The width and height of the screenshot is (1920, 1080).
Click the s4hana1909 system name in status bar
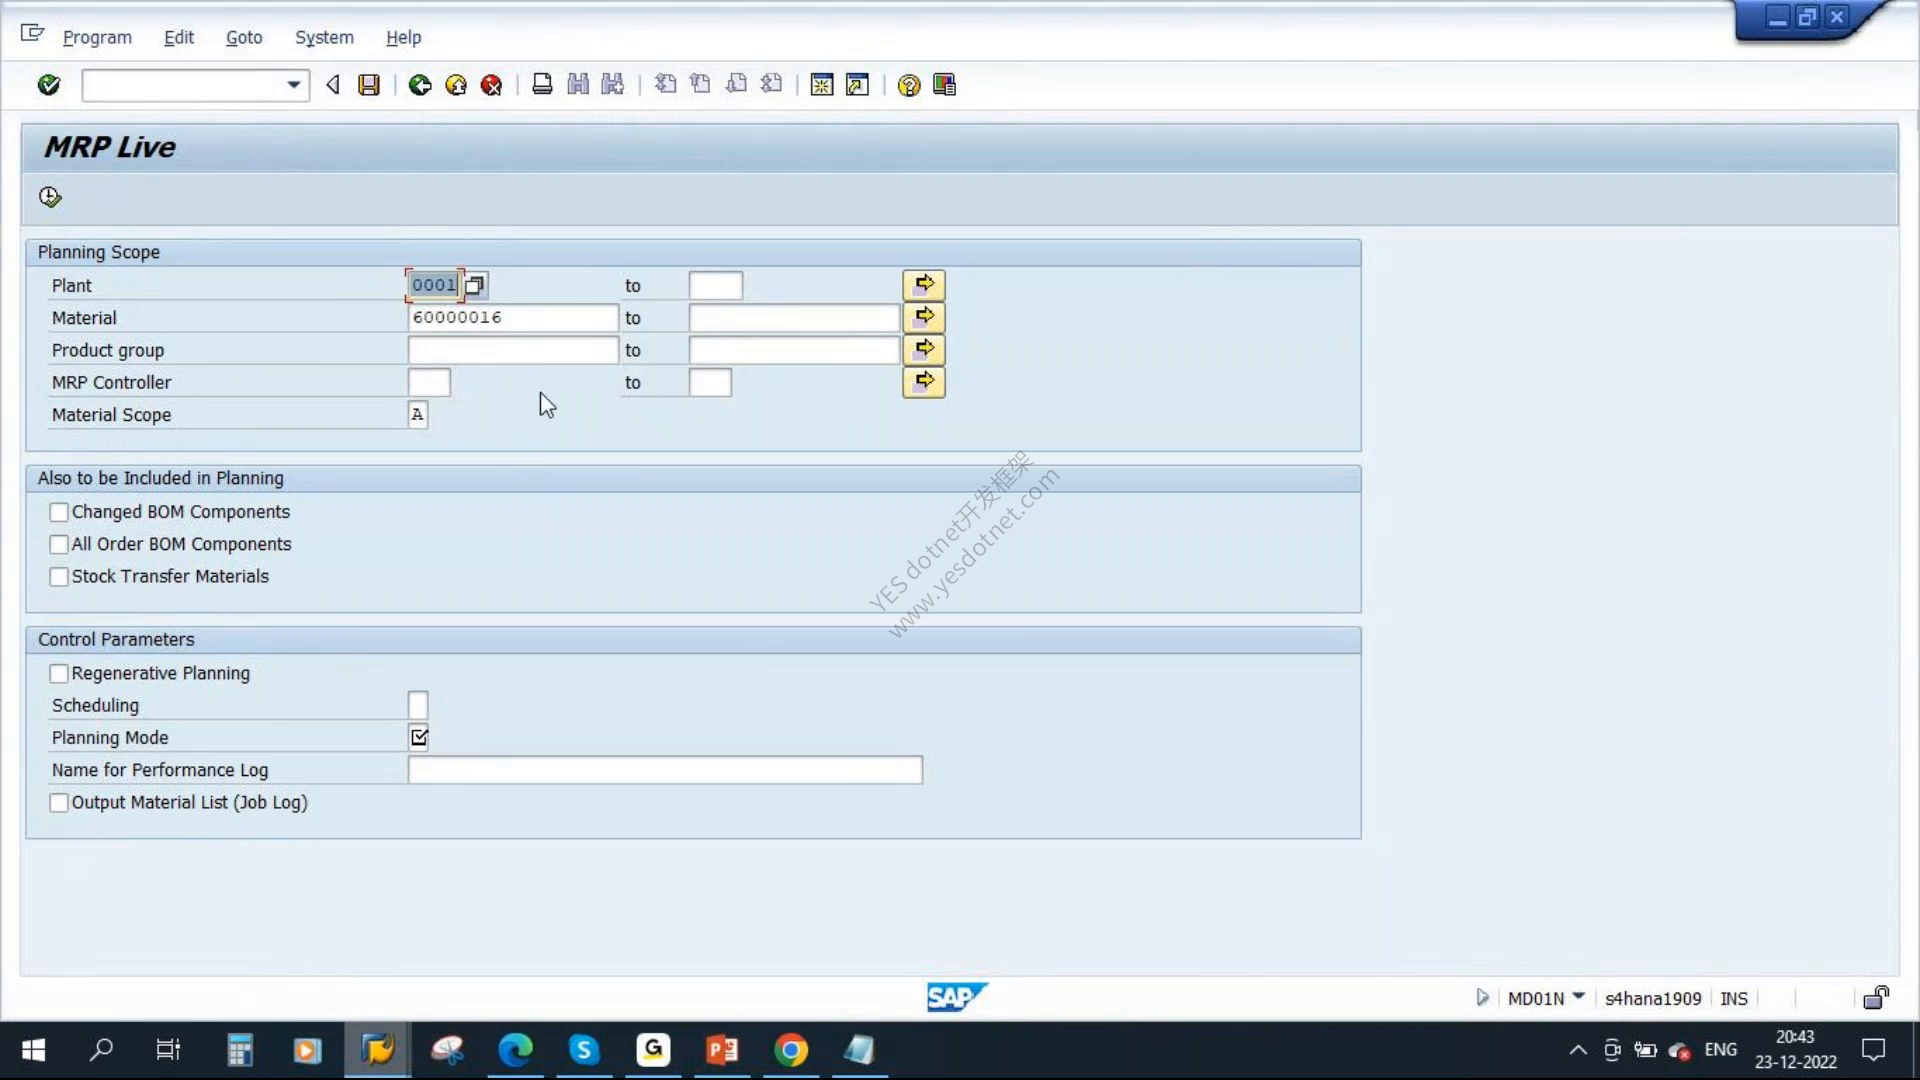[1652, 998]
